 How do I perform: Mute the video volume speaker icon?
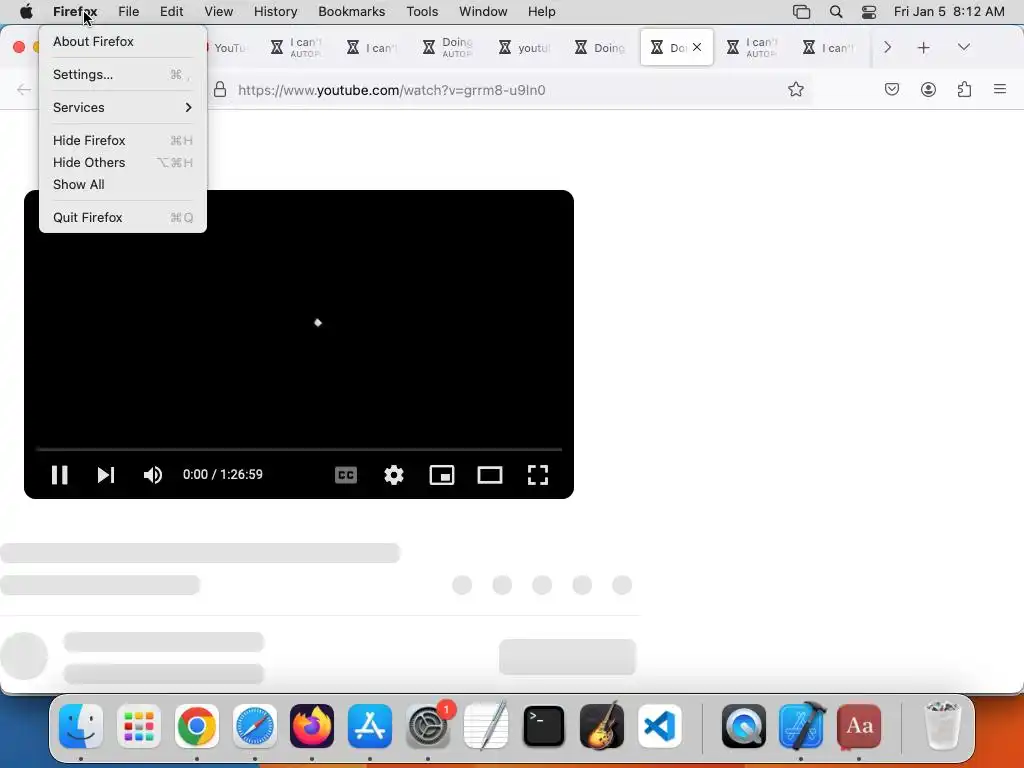(153, 475)
